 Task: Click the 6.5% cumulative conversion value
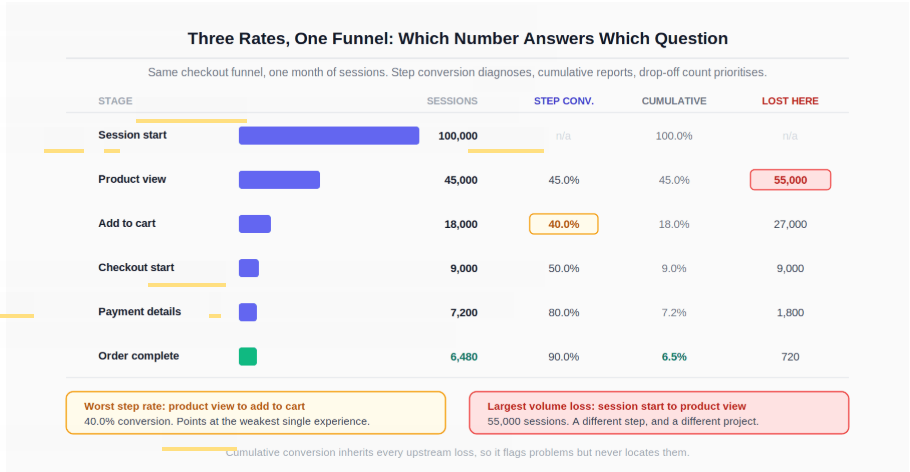[x=674, y=357]
